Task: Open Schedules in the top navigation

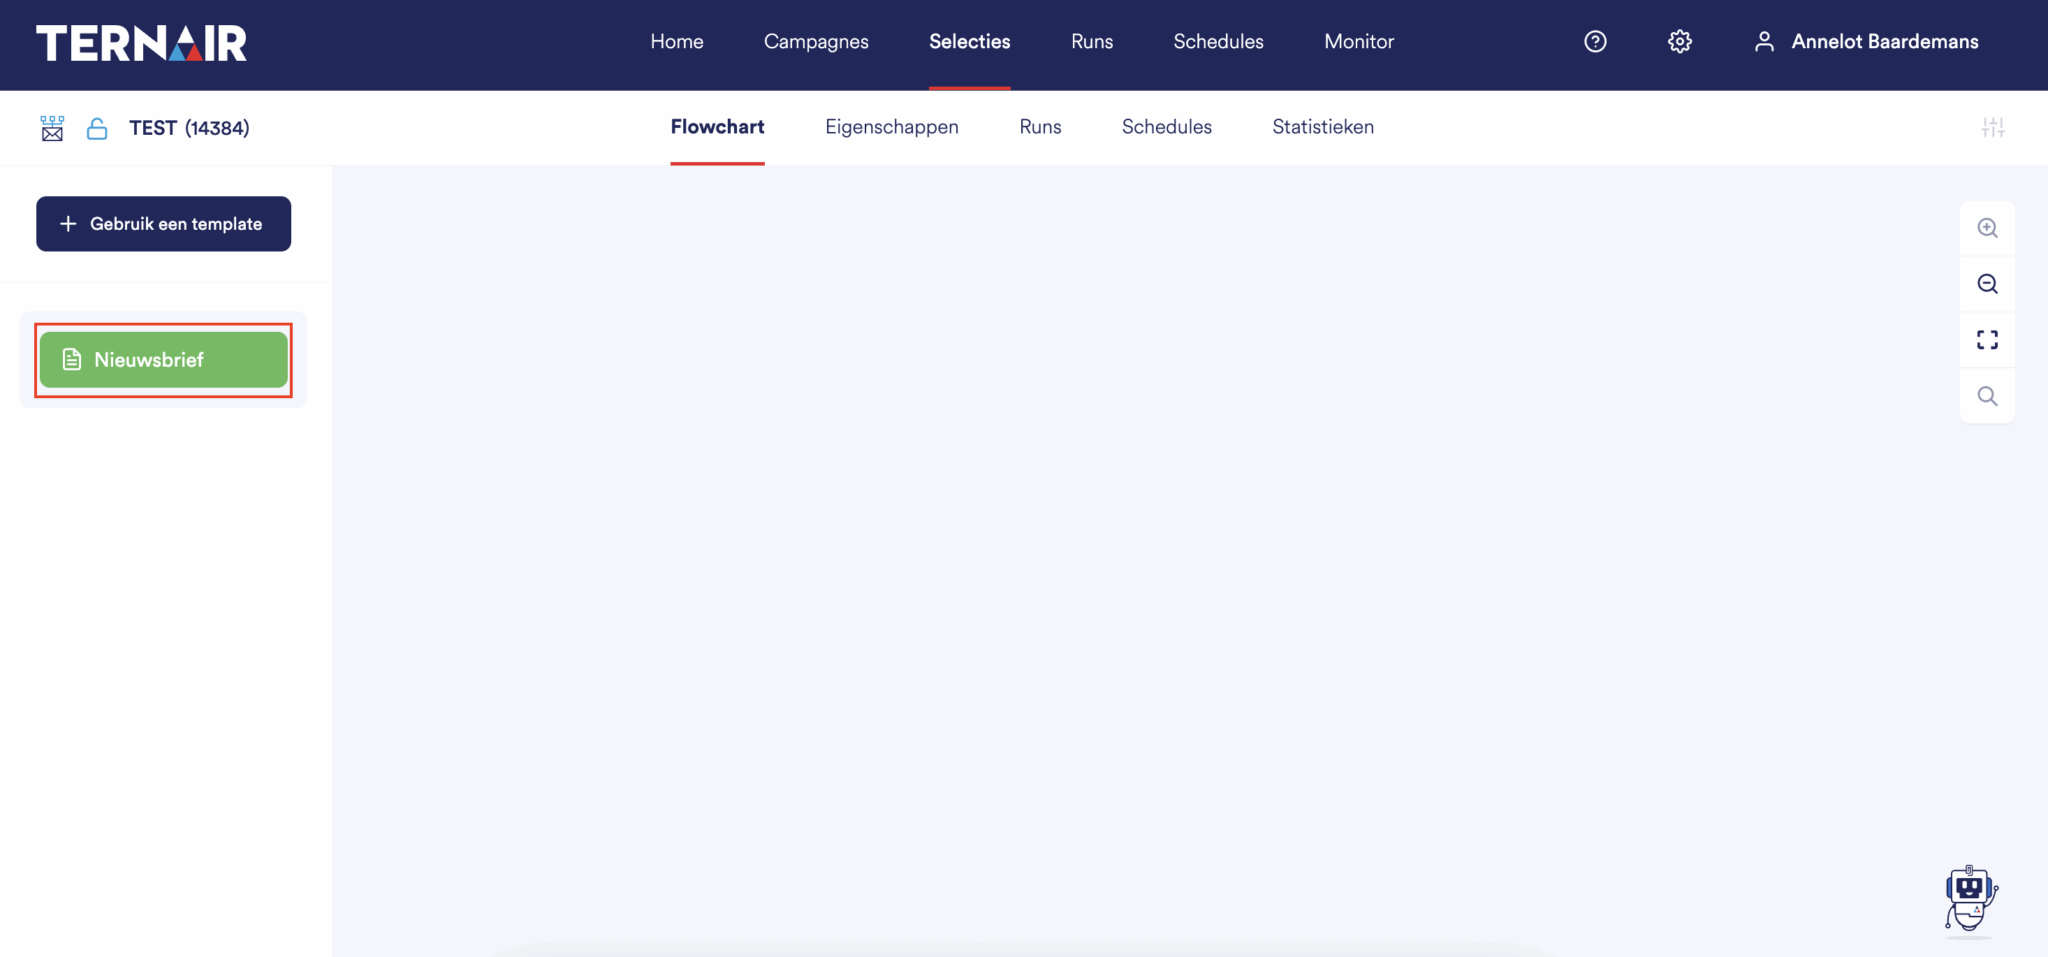Action: pyautogui.click(x=1218, y=41)
